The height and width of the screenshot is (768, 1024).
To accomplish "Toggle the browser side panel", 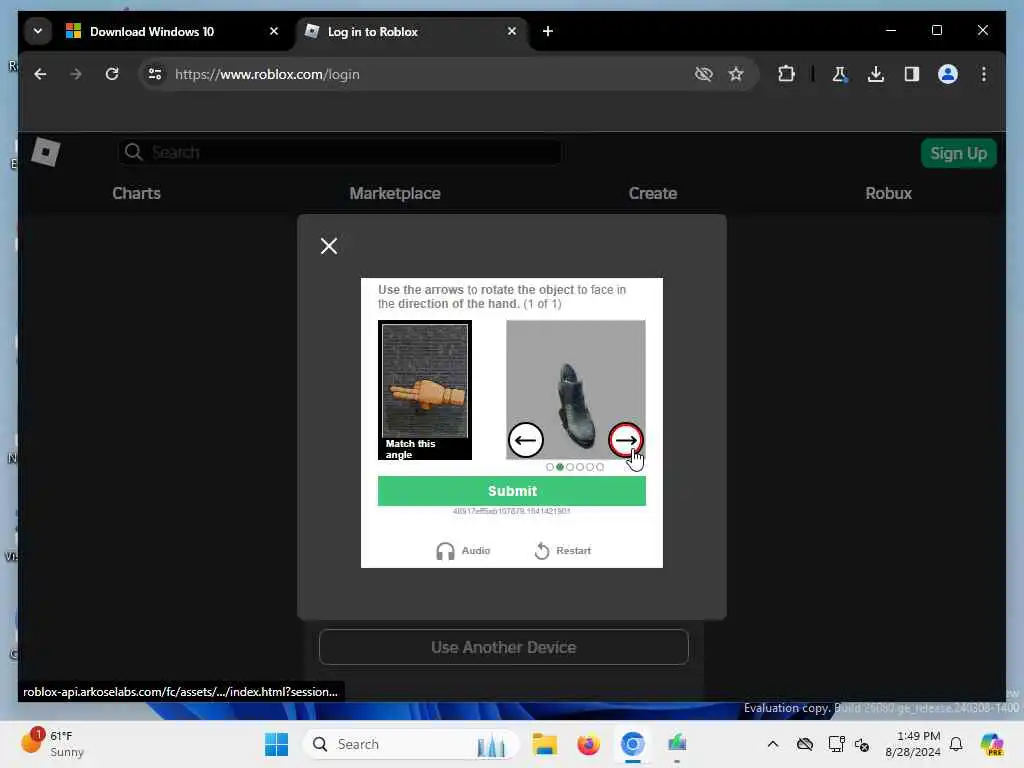I will click(x=912, y=74).
